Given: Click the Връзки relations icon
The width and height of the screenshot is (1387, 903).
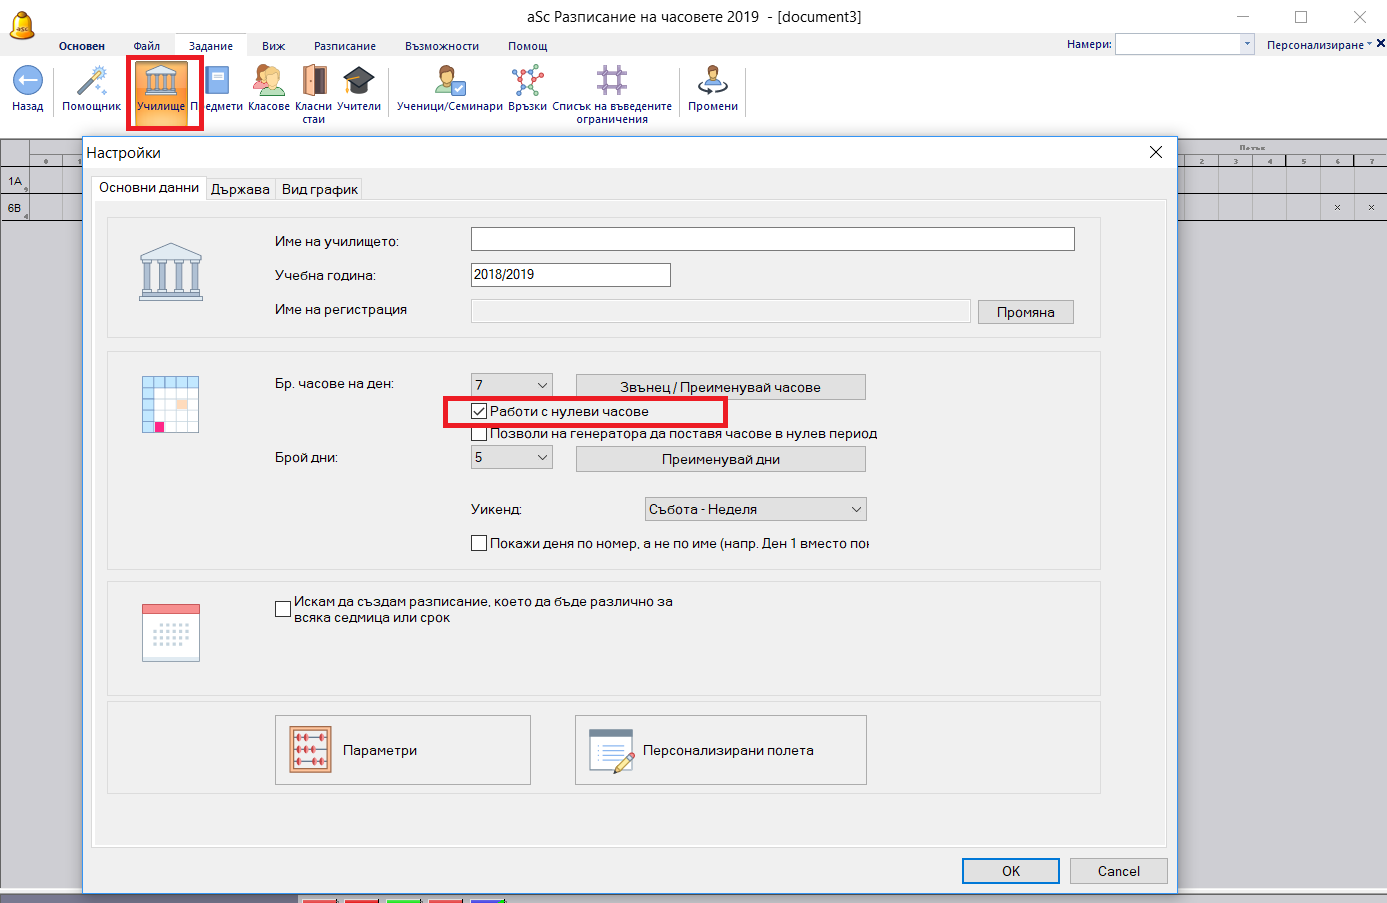Looking at the screenshot, I should [x=527, y=81].
